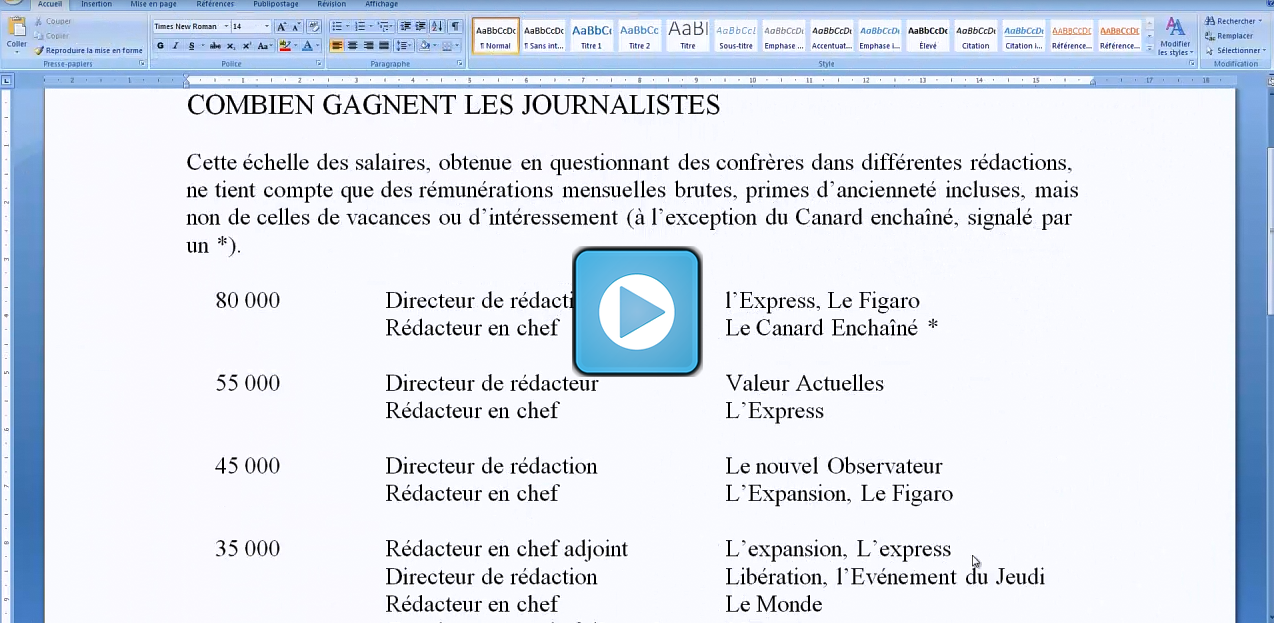Switch to the Insertion tab
Screen dimensions: 1274x623
(96, 4)
